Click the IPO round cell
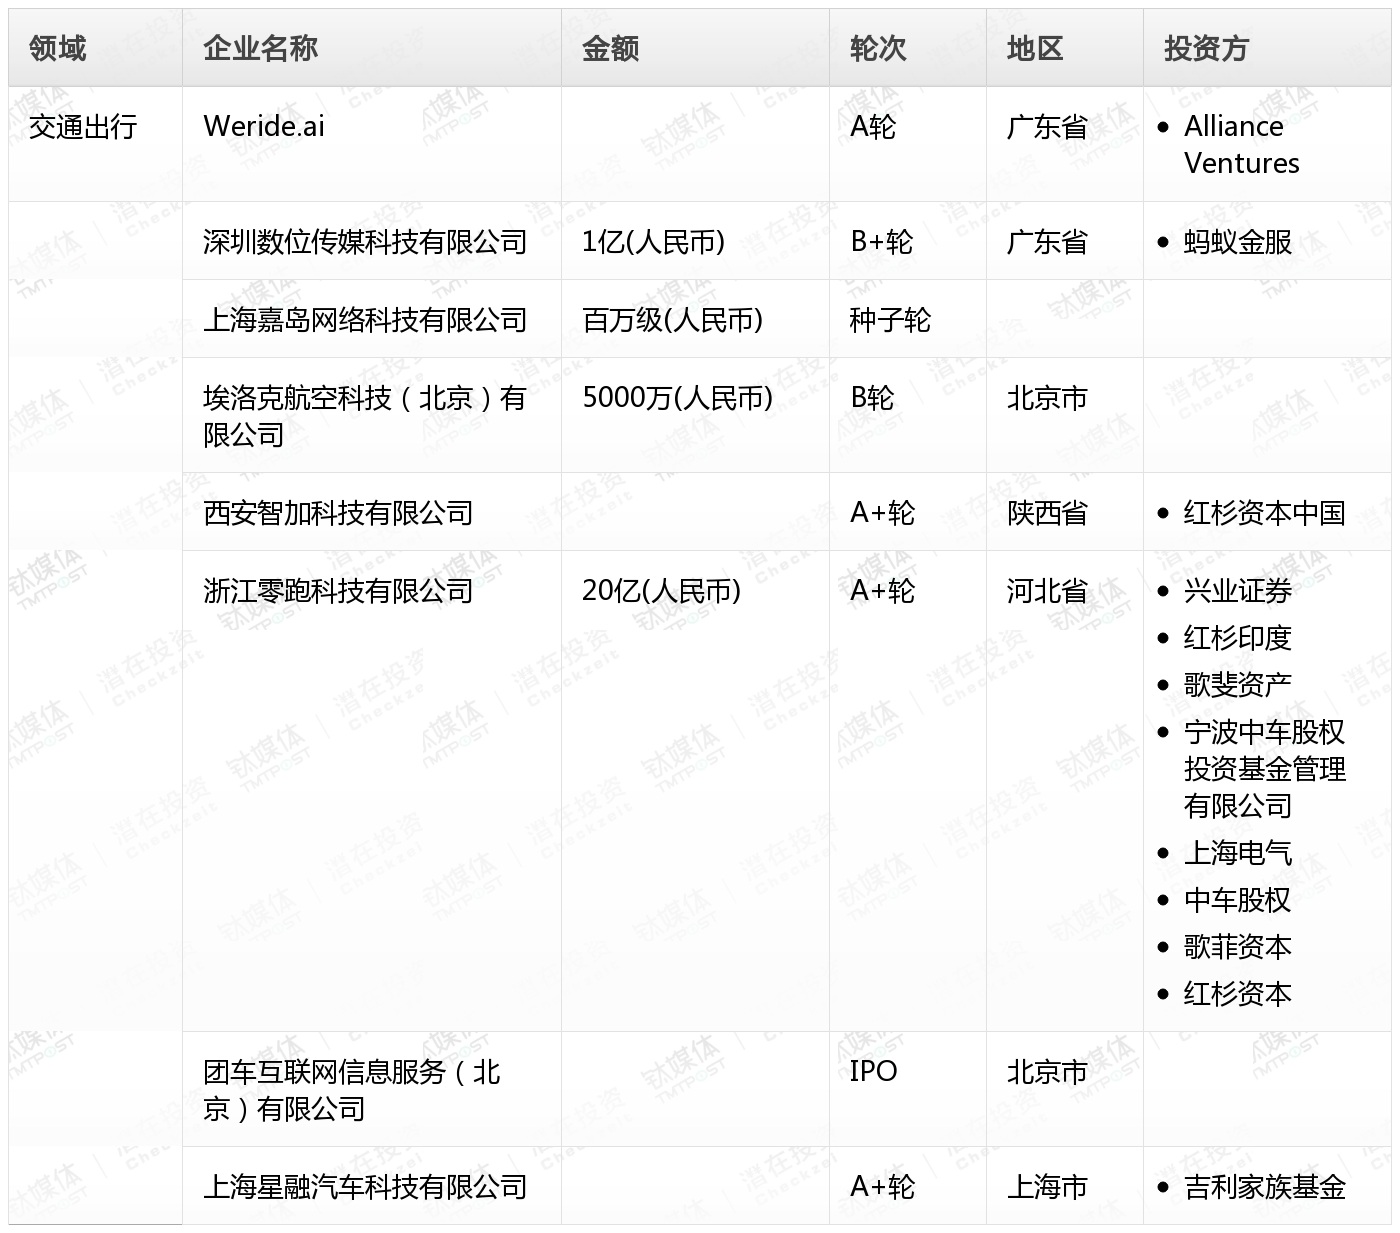The image size is (1400, 1233). point(873,1071)
